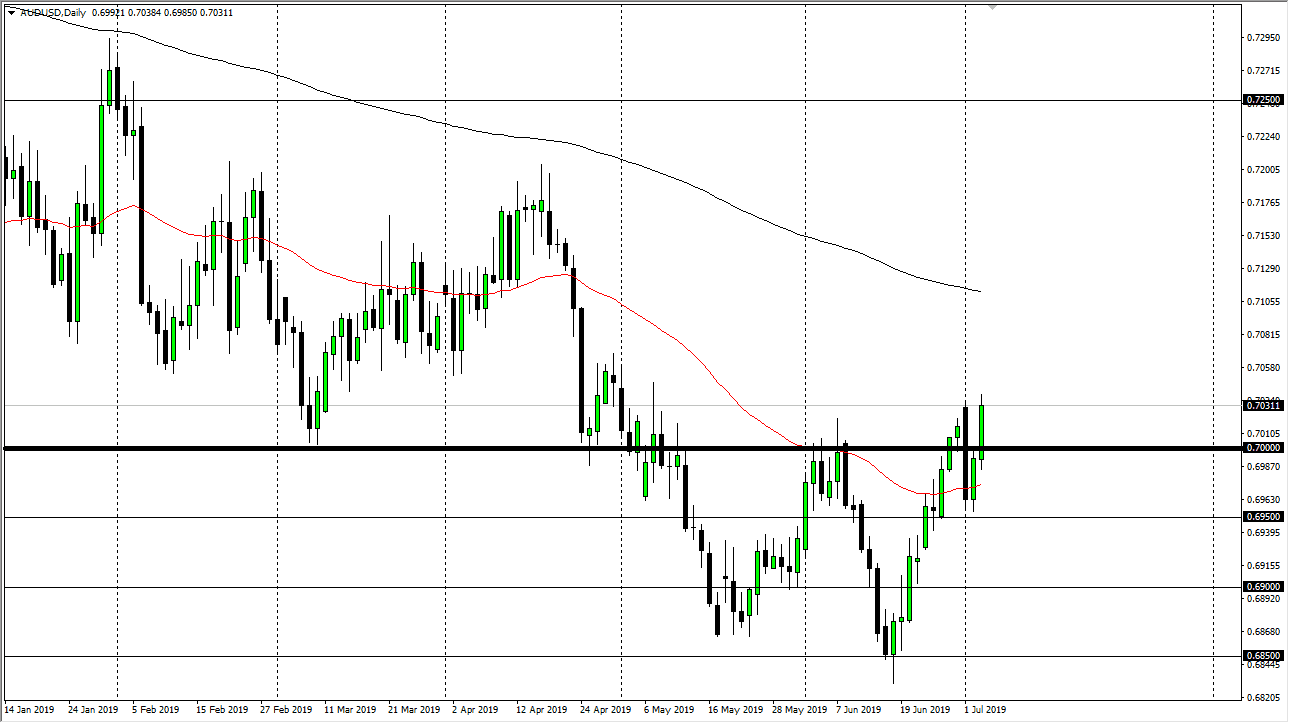Select the 0.70000 price level label
The height and width of the screenshot is (723, 1289).
point(1263,448)
